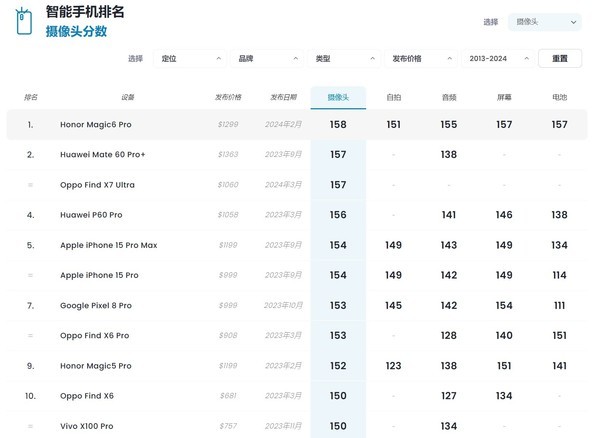Switch to the 屏幕 column tab
Screen dimensions: 600x438
tap(504, 98)
